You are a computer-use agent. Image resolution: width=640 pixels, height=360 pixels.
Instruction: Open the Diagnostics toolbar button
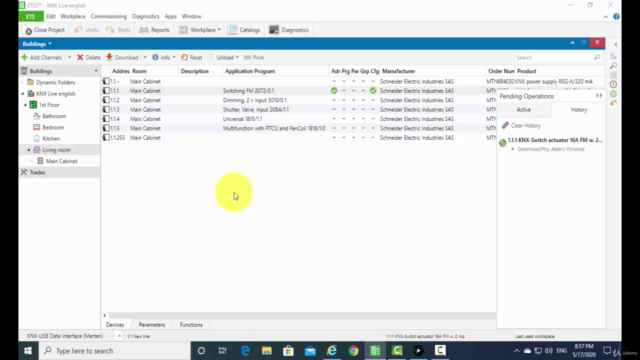289,30
